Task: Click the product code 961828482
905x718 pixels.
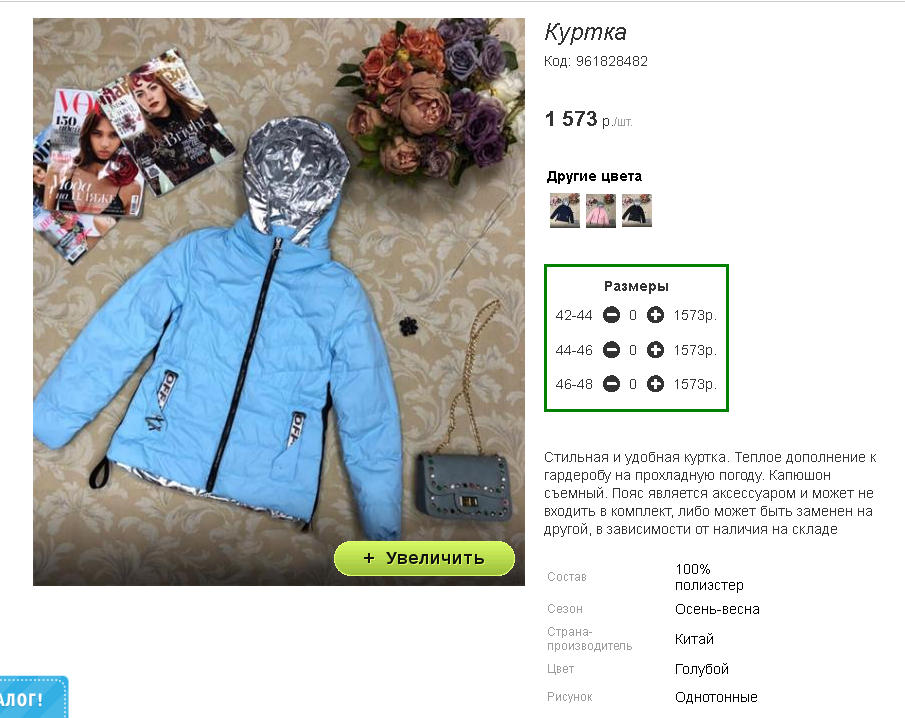Action: point(612,61)
